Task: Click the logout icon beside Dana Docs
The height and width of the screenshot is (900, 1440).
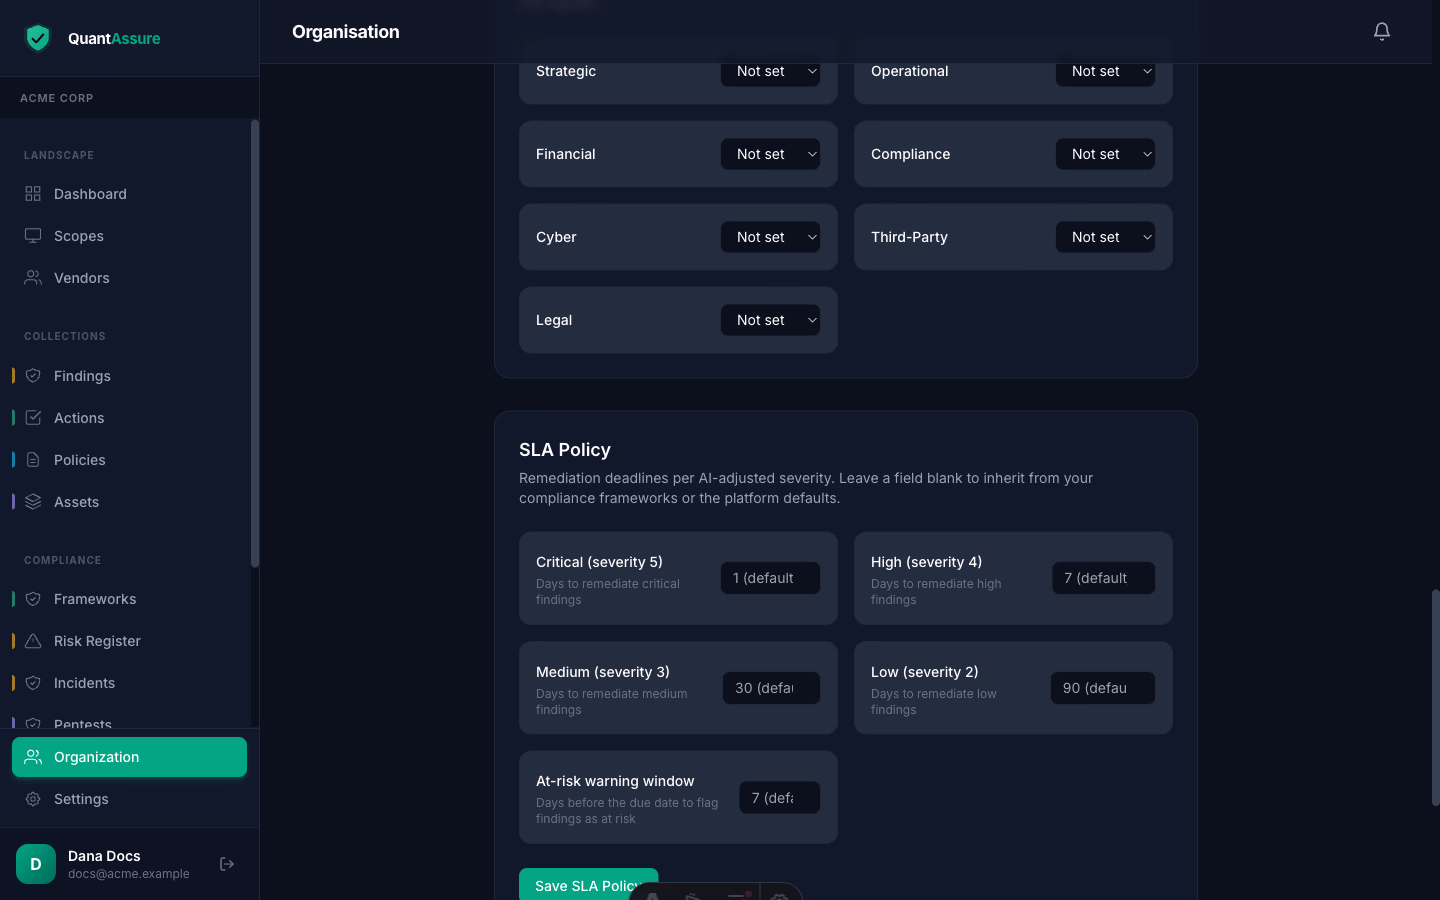Action: coord(227,864)
